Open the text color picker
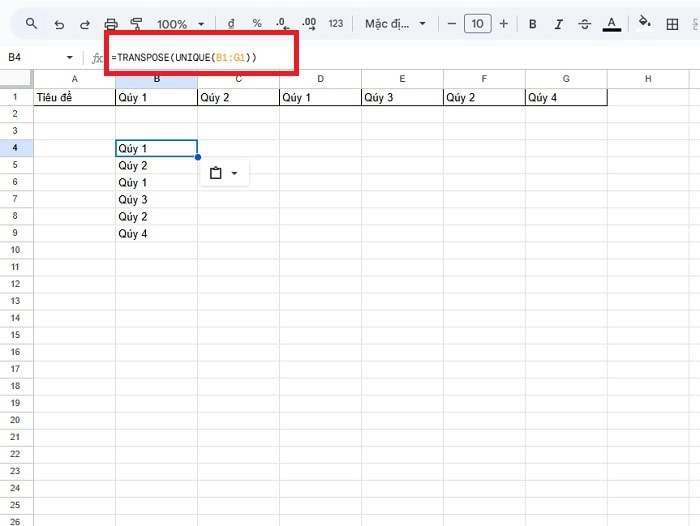Image resolution: width=700 pixels, height=526 pixels. click(x=612, y=24)
